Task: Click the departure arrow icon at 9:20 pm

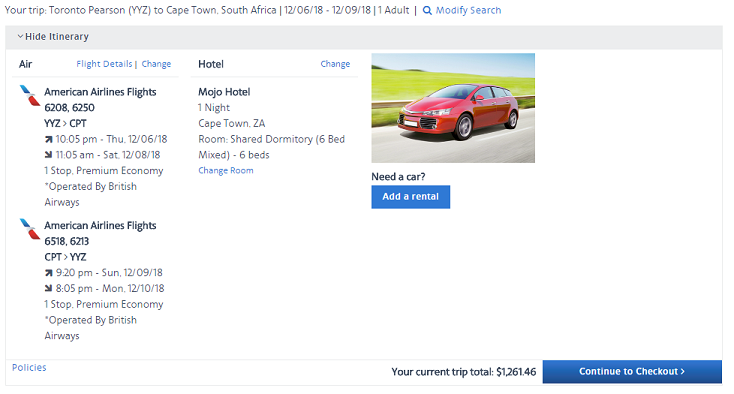Action: pos(49,273)
